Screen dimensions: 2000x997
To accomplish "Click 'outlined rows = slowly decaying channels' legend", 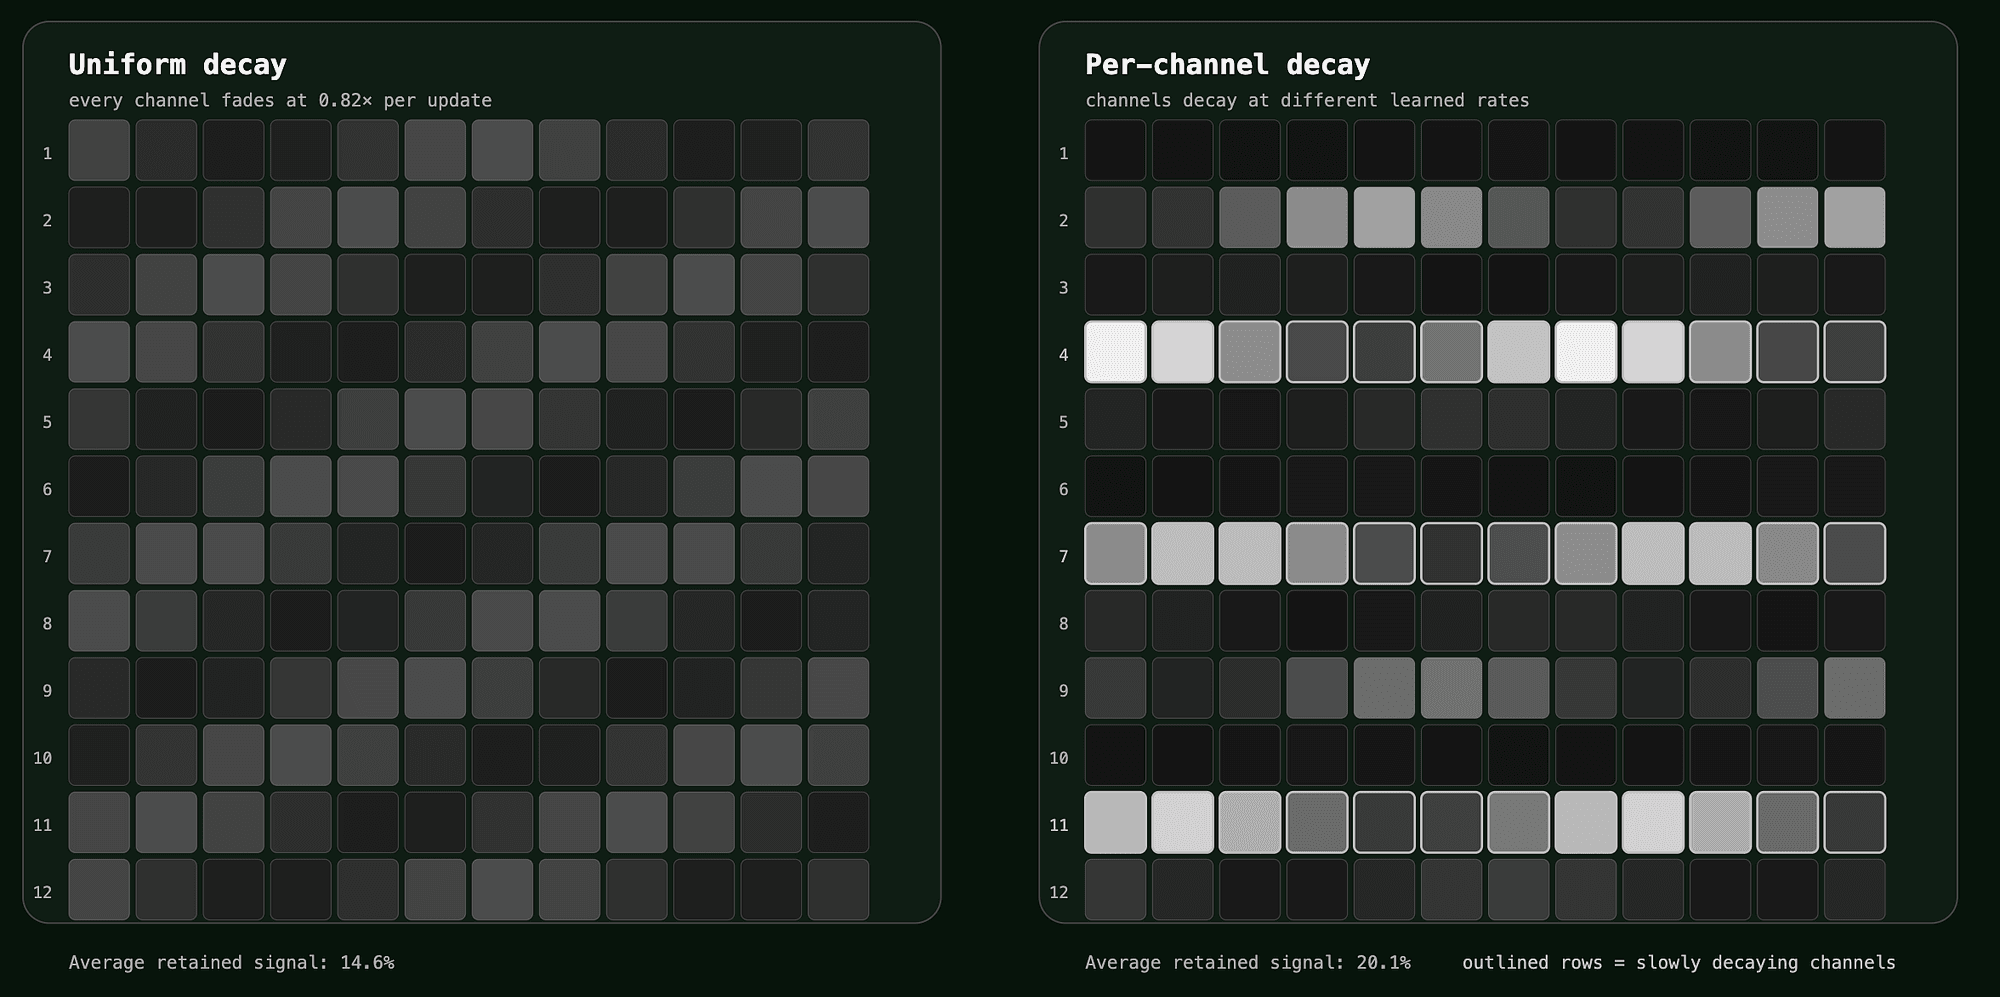I will pos(1679,962).
